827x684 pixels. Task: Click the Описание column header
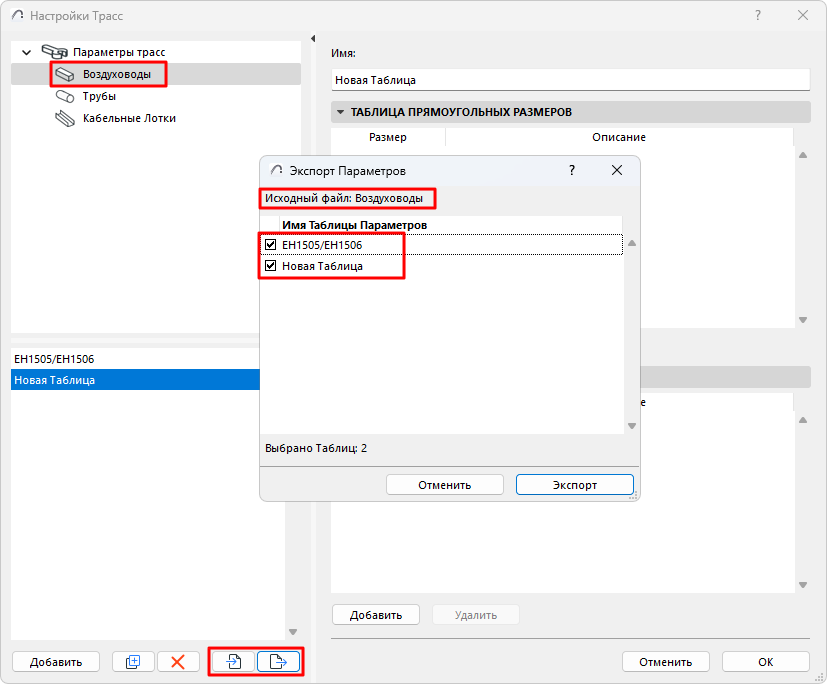point(619,137)
